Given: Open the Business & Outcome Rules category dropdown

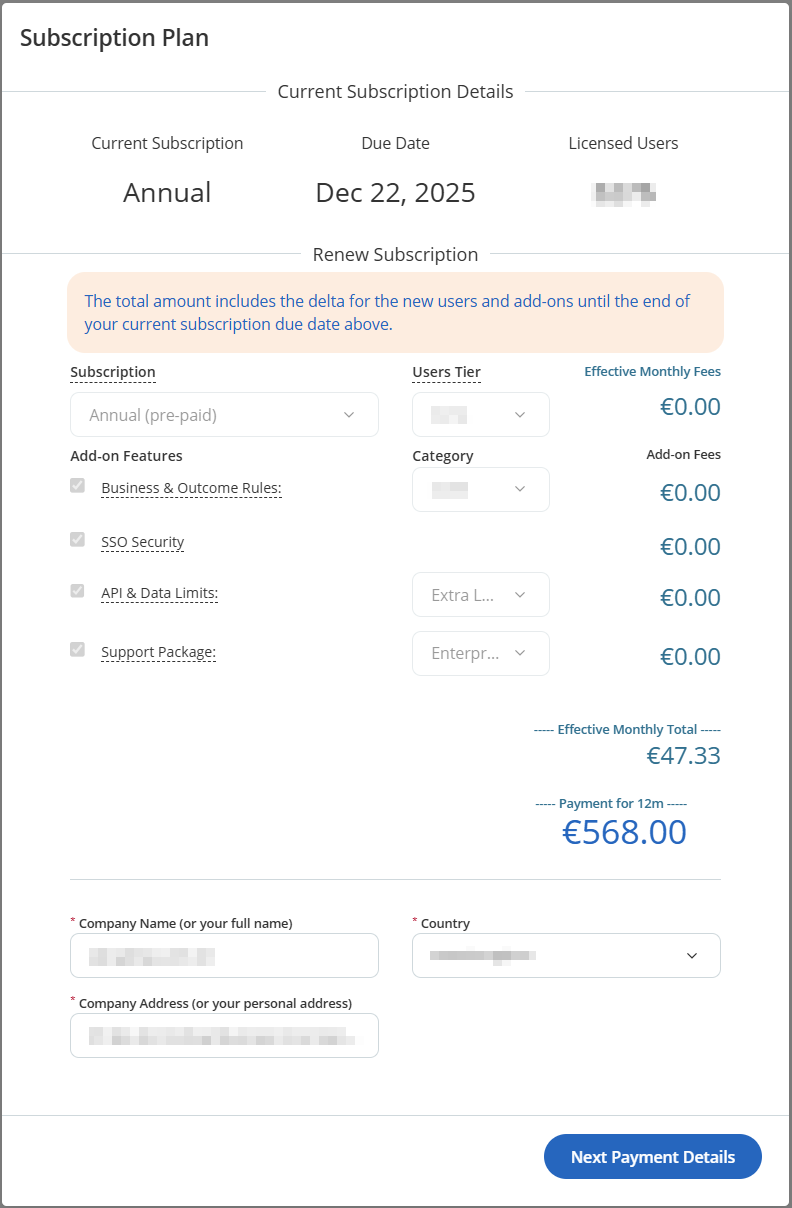Looking at the screenshot, I should pyautogui.click(x=481, y=489).
